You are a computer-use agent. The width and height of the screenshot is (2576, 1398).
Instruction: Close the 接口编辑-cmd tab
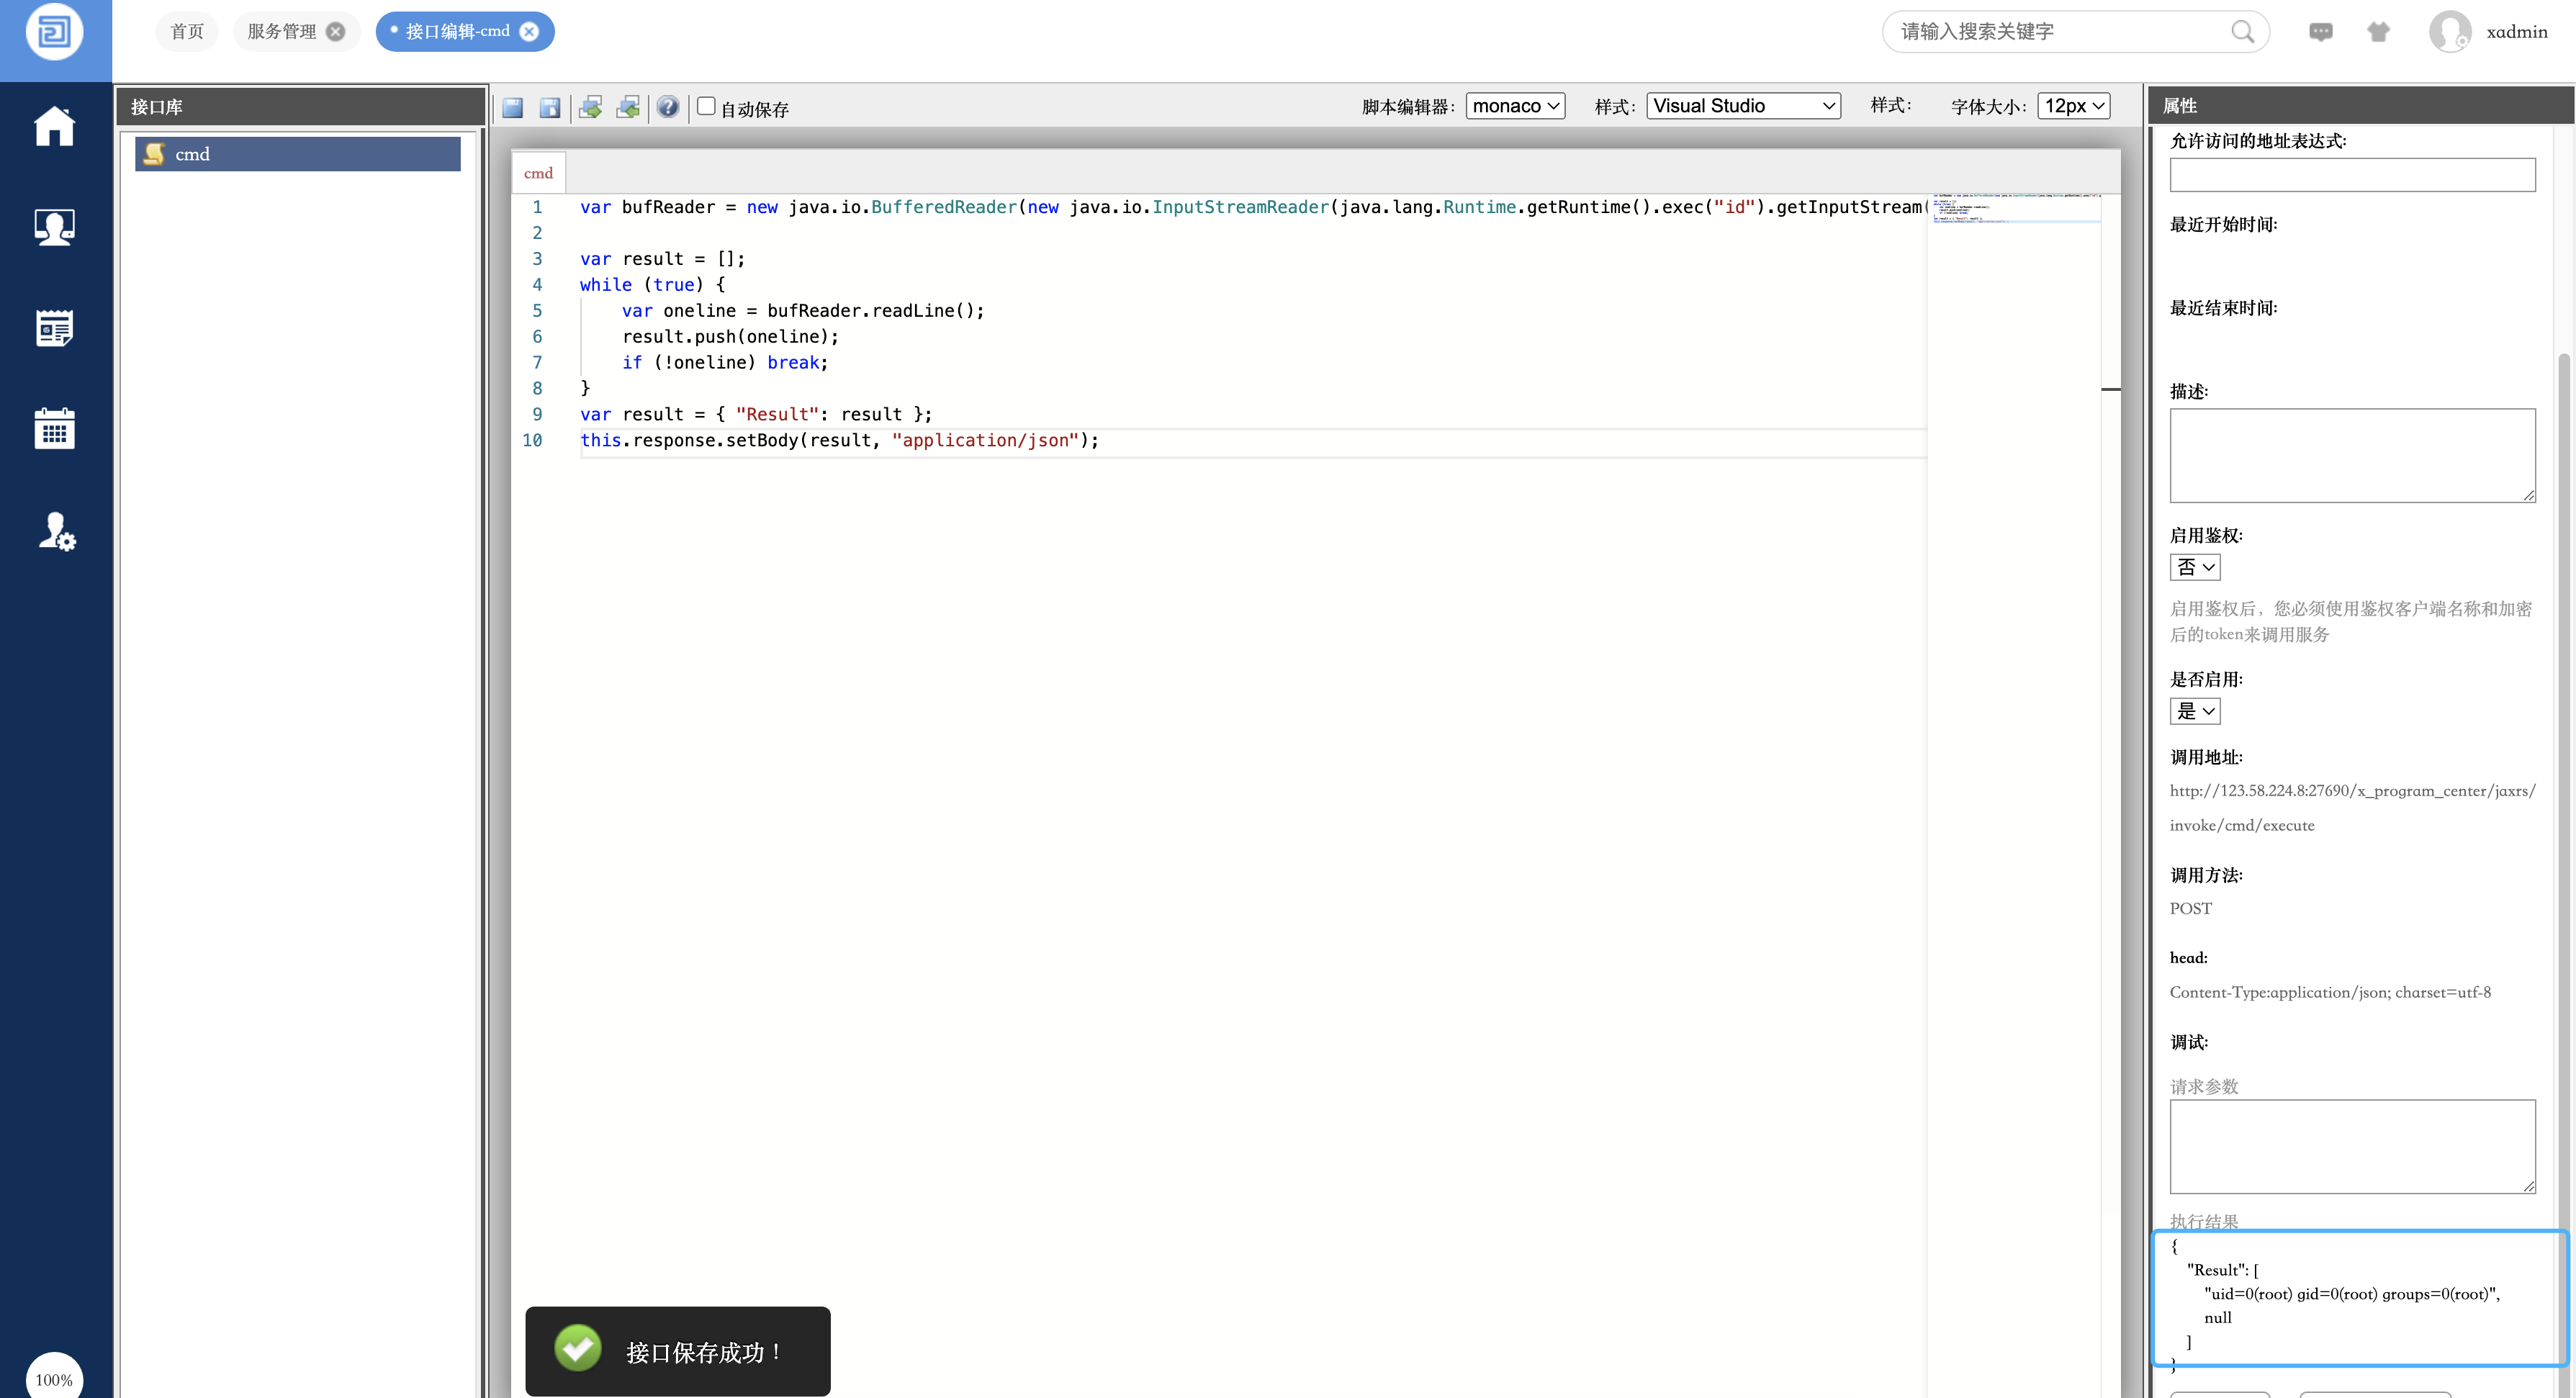click(x=530, y=32)
